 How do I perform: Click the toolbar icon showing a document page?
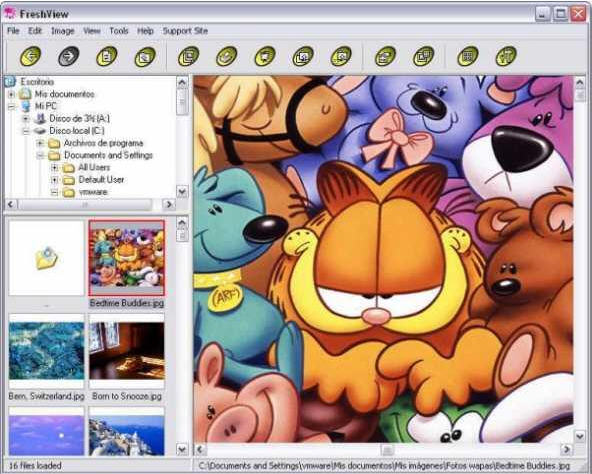tap(107, 56)
